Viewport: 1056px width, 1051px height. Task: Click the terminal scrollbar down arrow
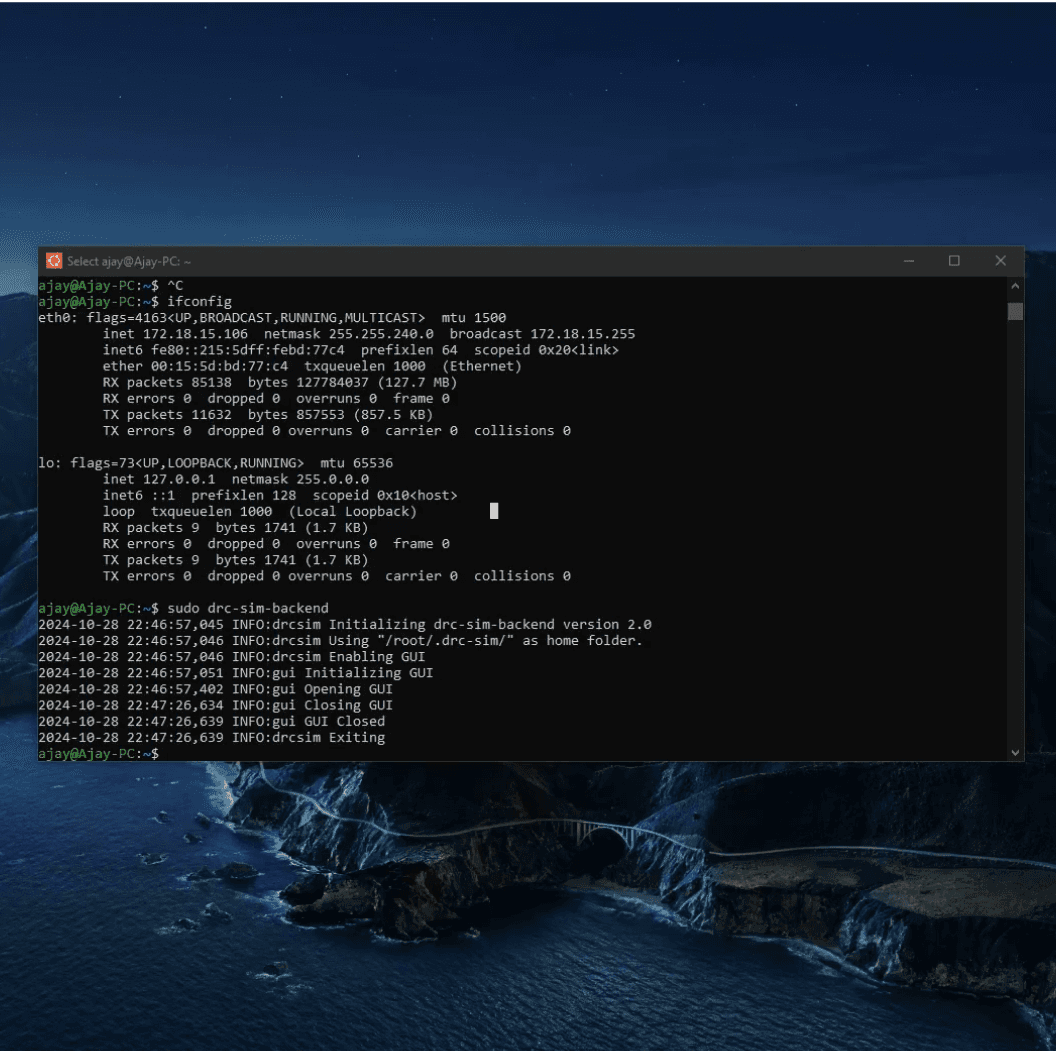tap(1015, 753)
